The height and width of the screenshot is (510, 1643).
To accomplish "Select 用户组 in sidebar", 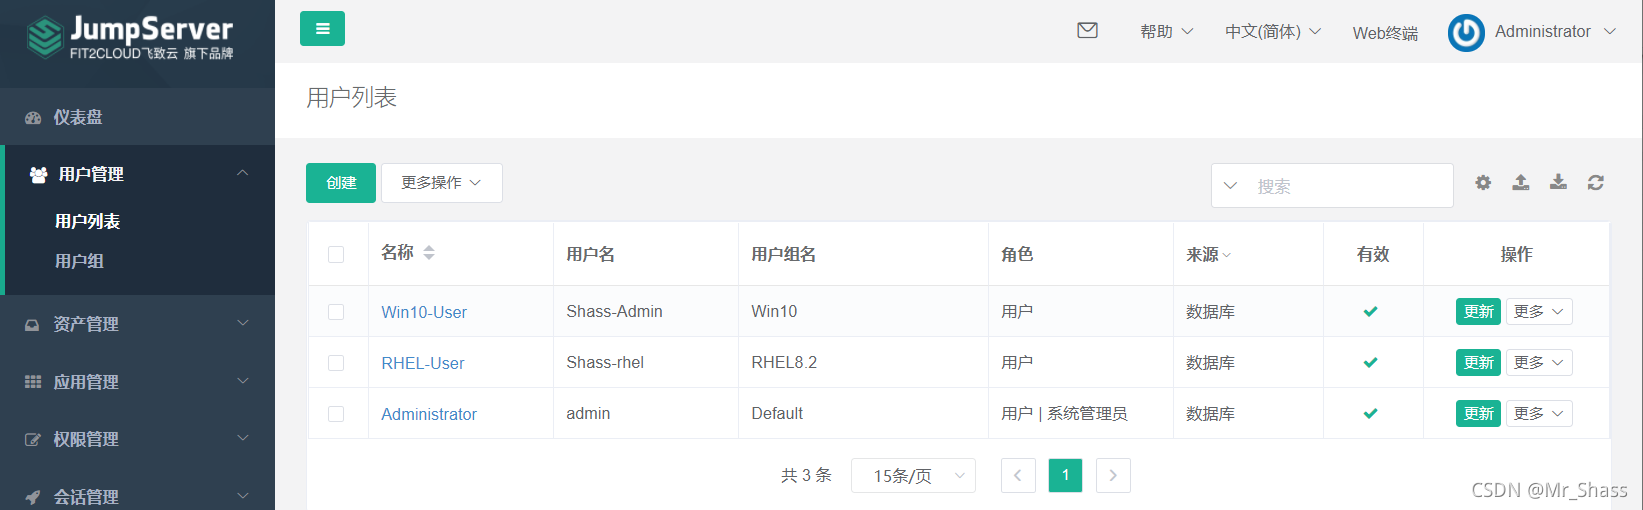I will click(x=79, y=262).
